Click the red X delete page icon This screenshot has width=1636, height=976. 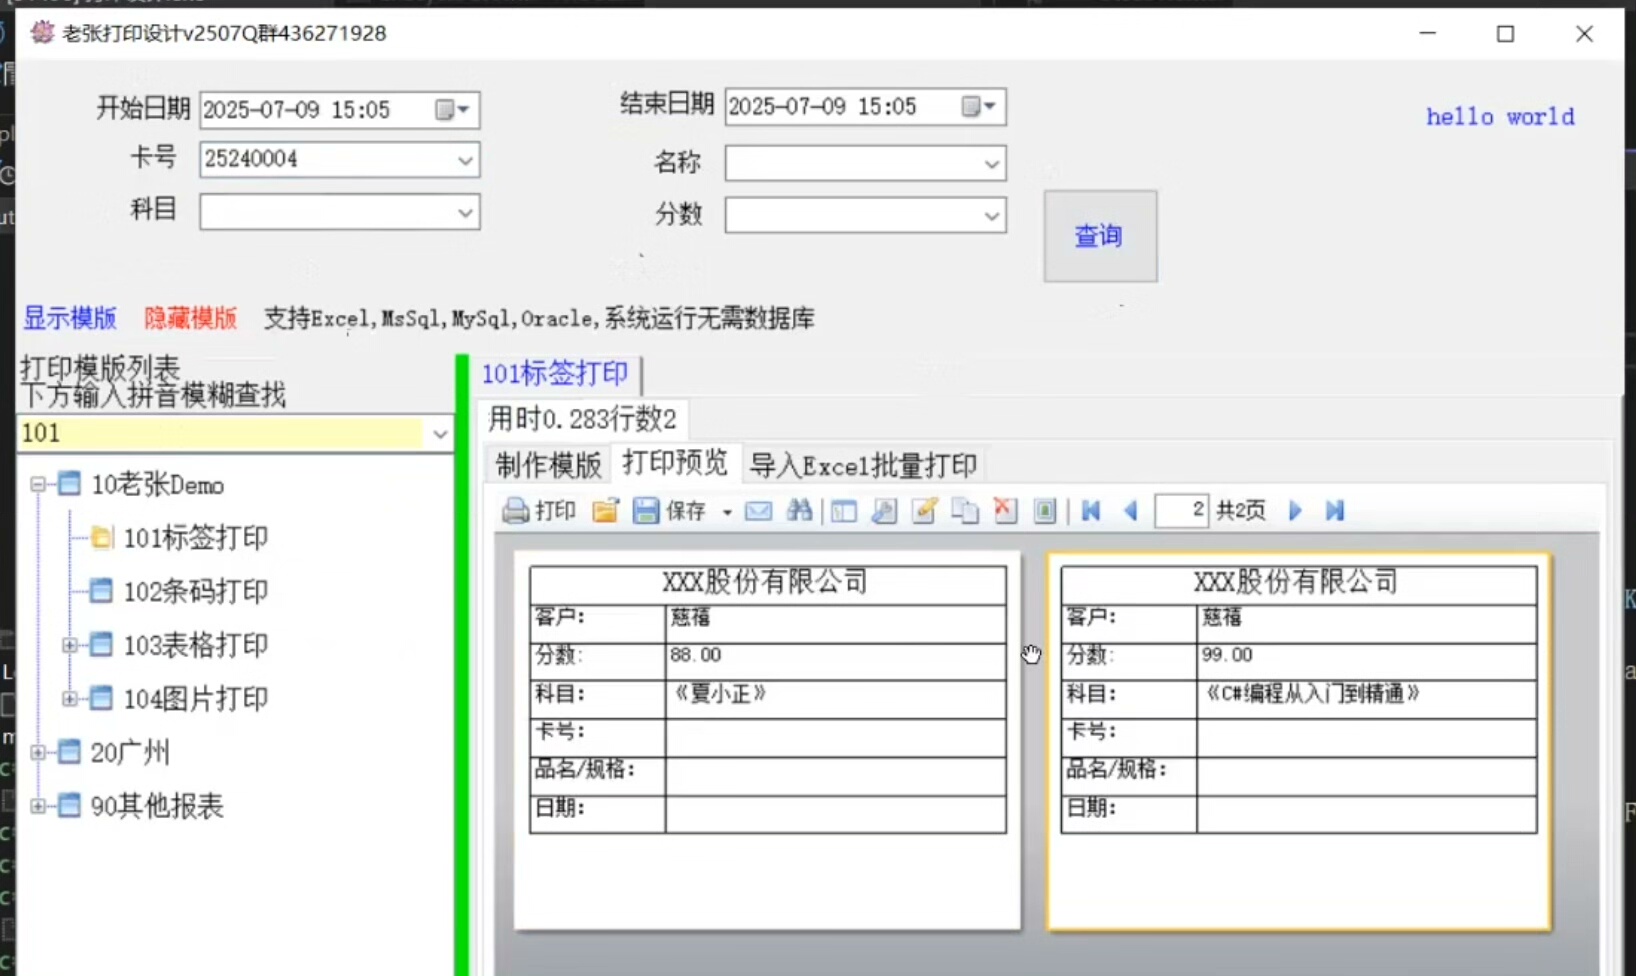(1005, 511)
